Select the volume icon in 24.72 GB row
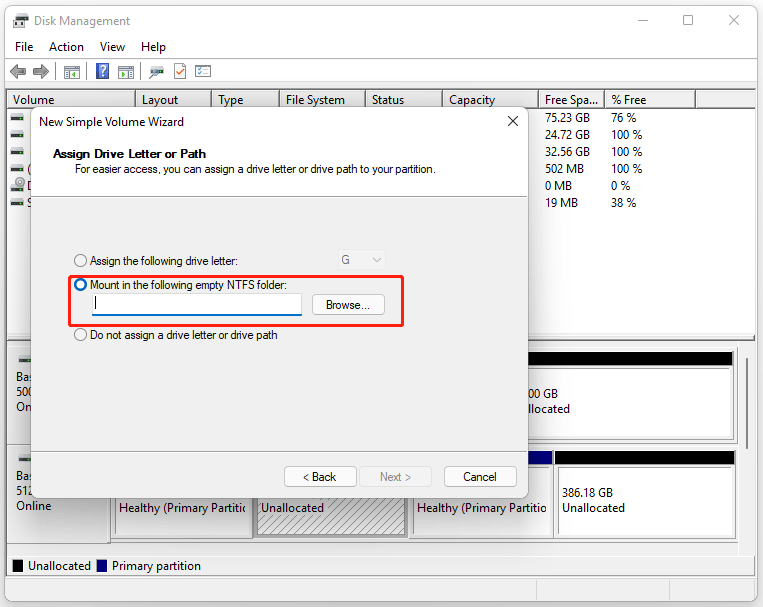 pos(17,135)
